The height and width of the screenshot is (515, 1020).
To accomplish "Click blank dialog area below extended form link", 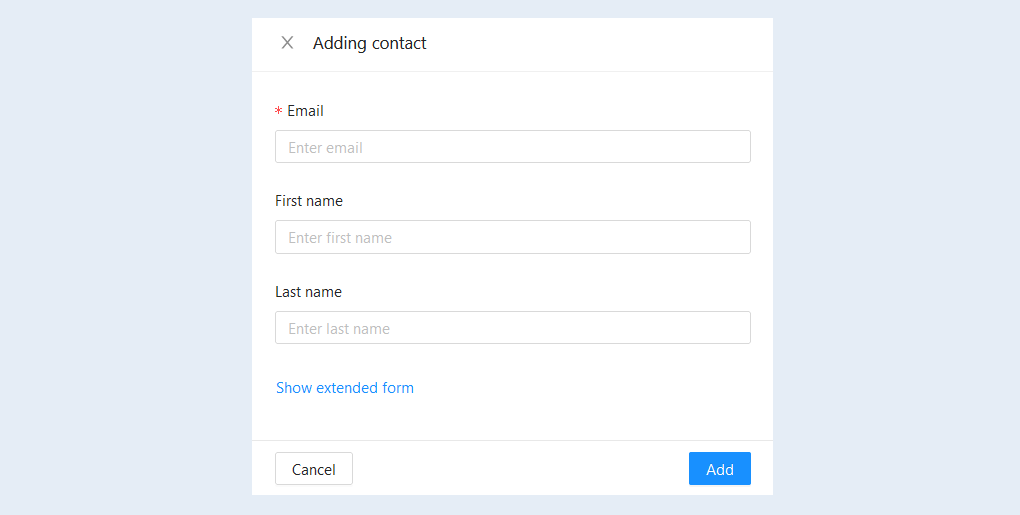I will point(513,419).
